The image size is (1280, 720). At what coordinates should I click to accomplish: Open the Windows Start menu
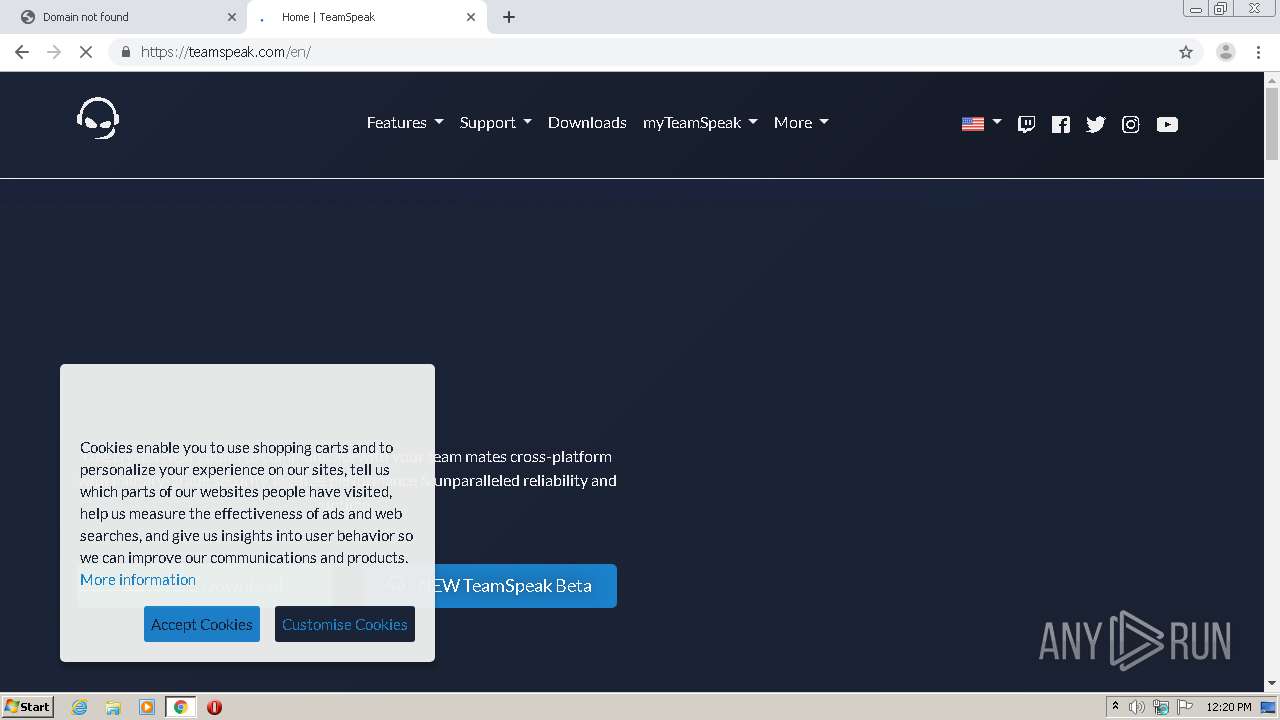coord(28,706)
